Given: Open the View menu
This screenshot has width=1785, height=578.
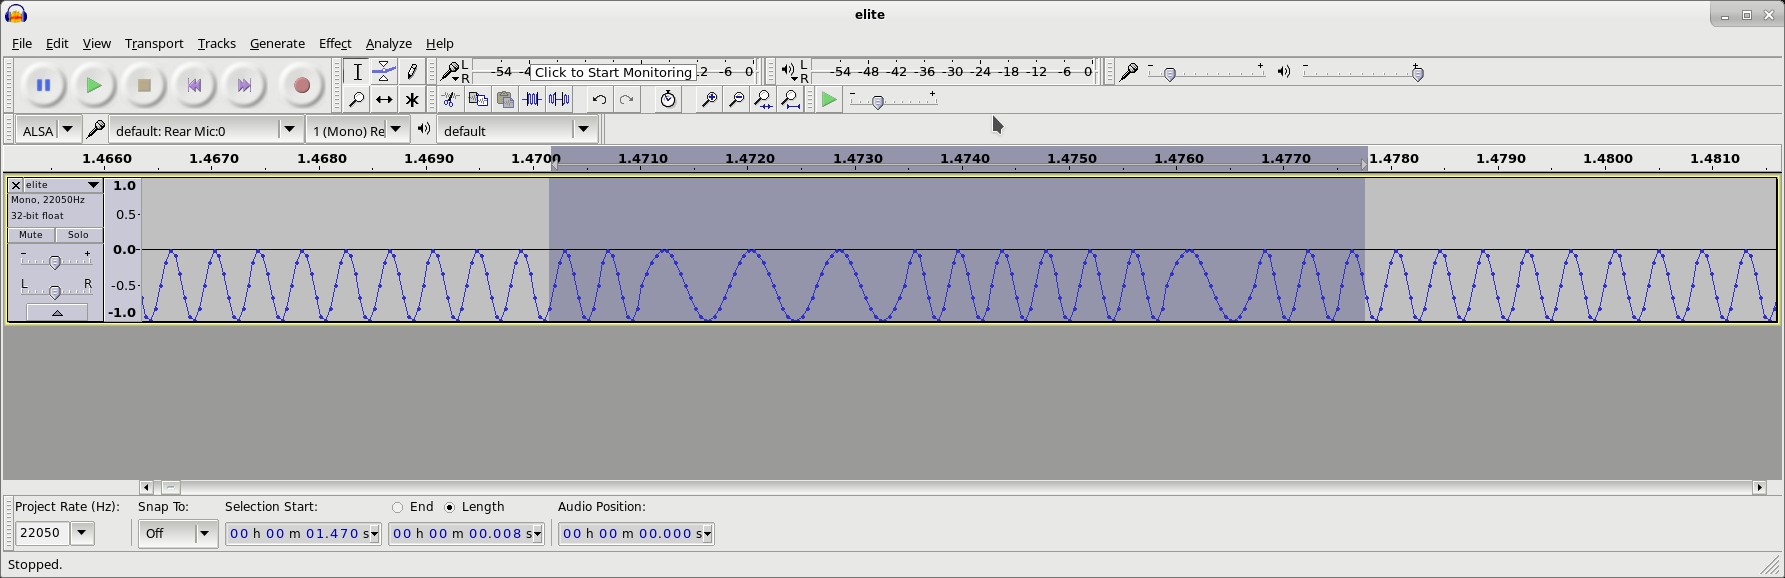Looking at the screenshot, I should [x=96, y=44].
